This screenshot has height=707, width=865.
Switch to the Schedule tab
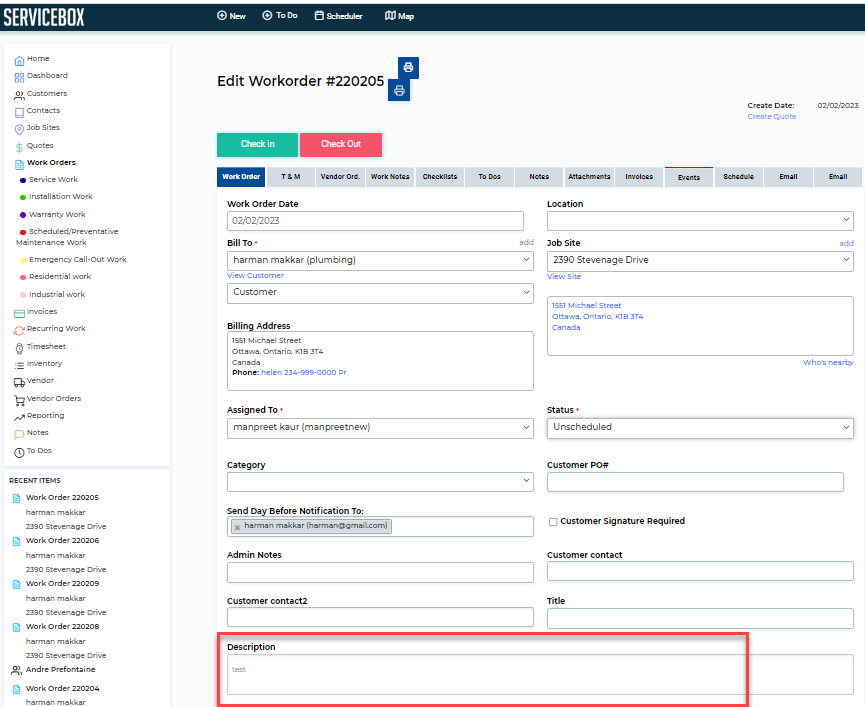738,177
